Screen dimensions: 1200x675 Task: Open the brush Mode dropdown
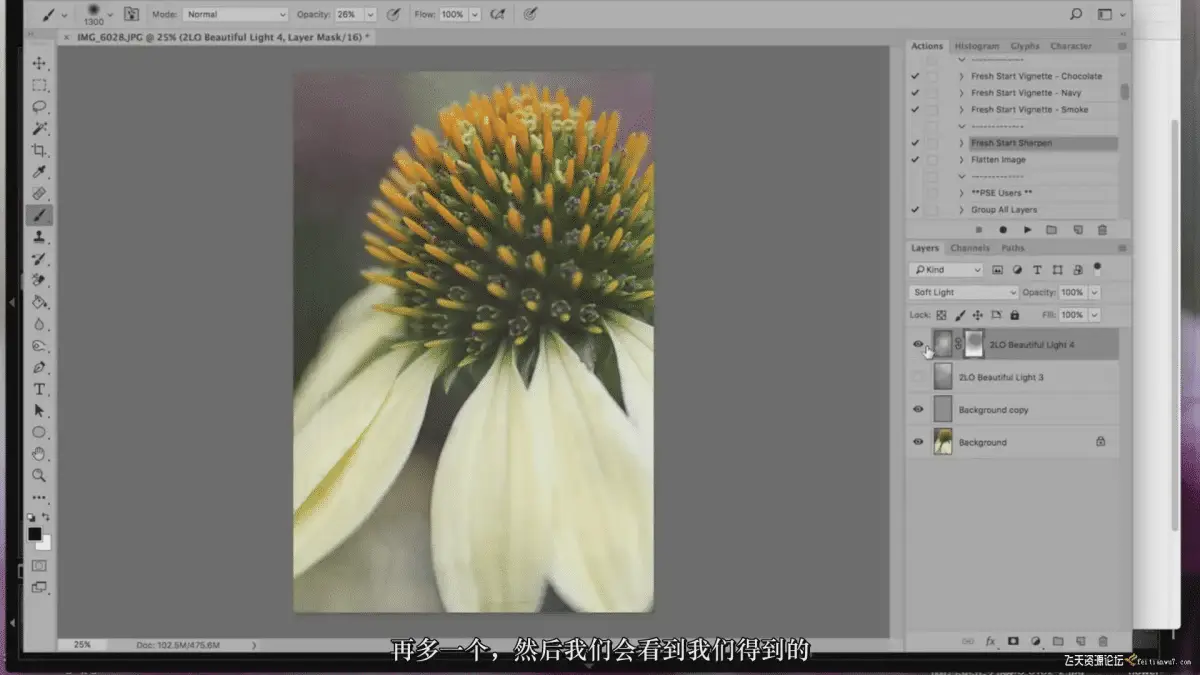tap(236, 15)
